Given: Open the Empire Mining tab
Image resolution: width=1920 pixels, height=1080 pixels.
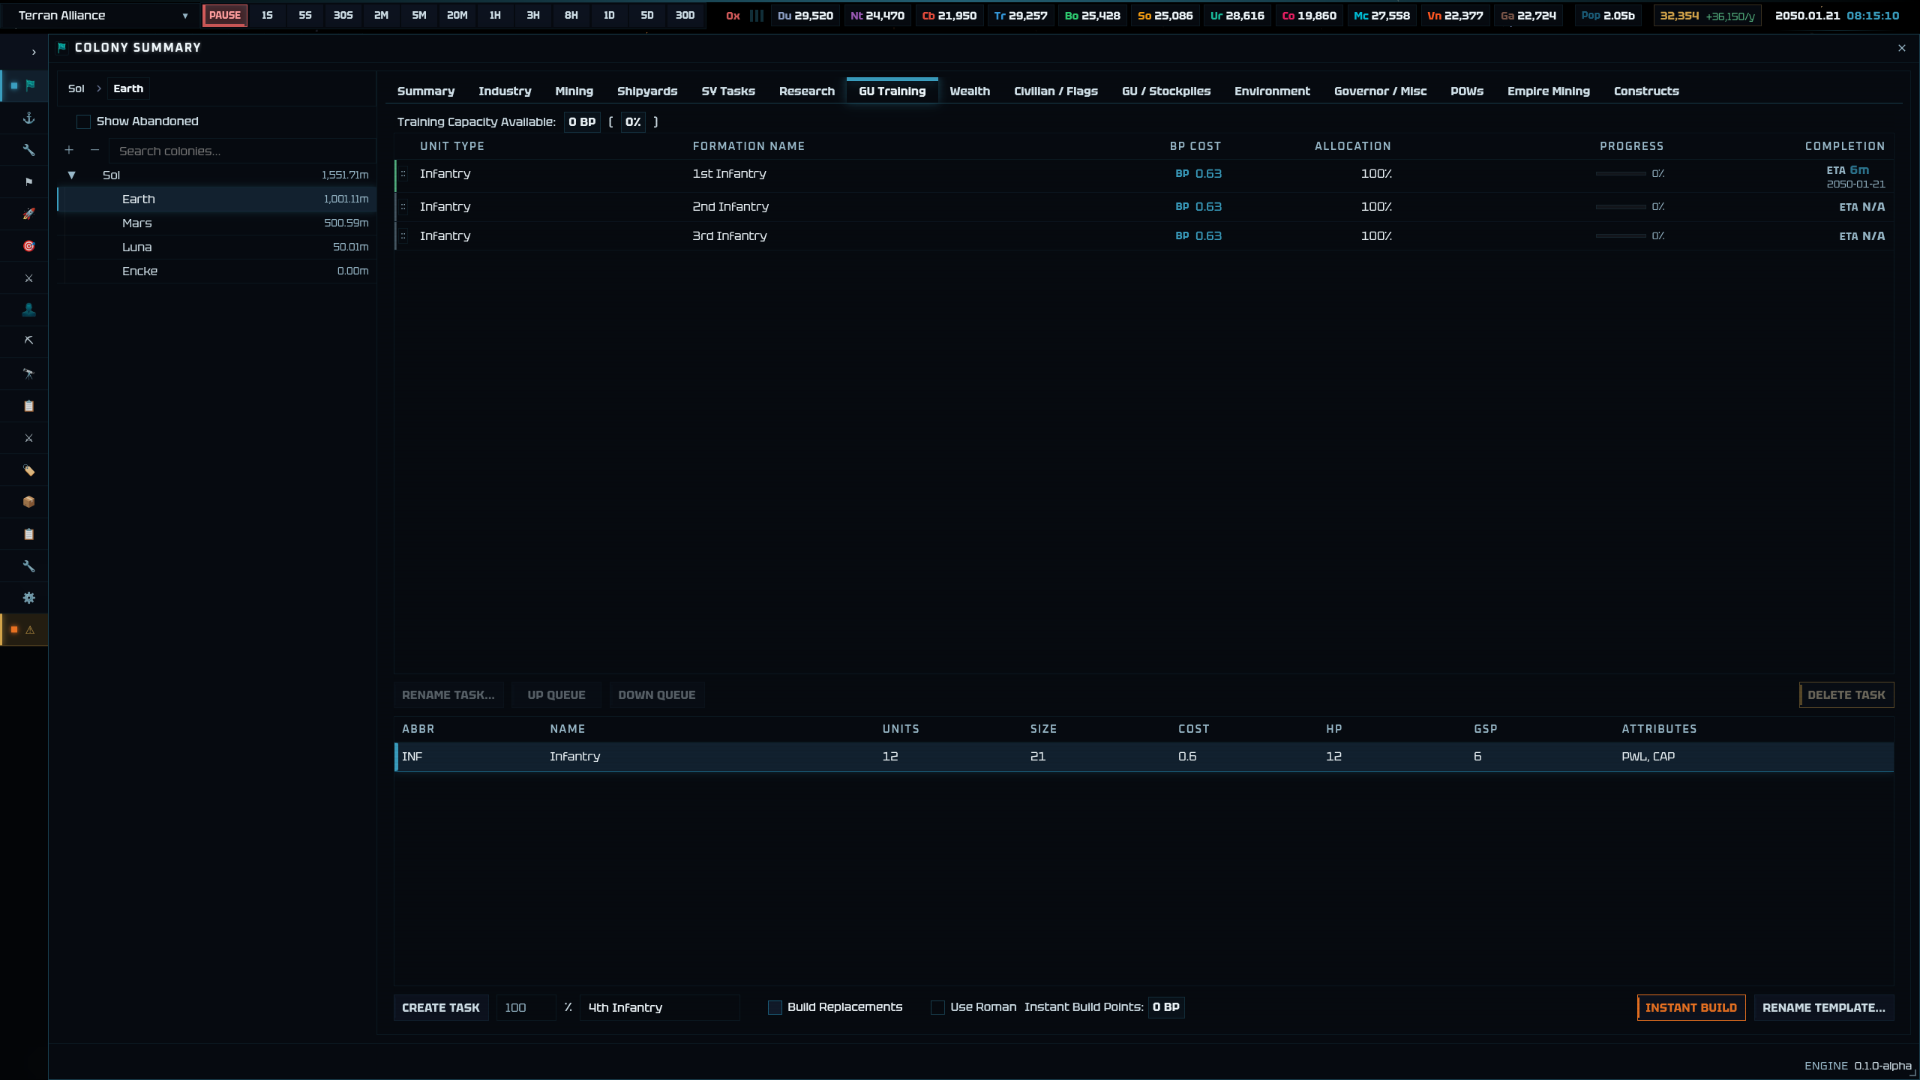Looking at the screenshot, I should (1548, 91).
